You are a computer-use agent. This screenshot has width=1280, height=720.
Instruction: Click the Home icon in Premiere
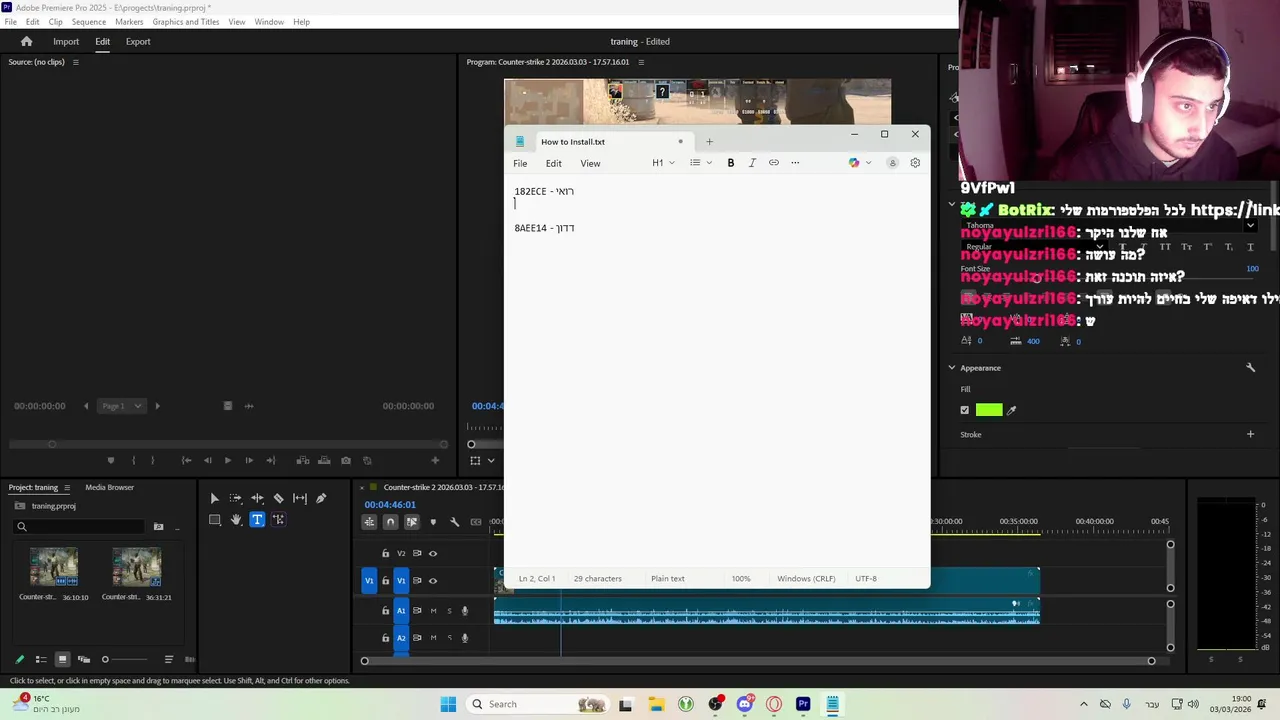pos(27,41)
